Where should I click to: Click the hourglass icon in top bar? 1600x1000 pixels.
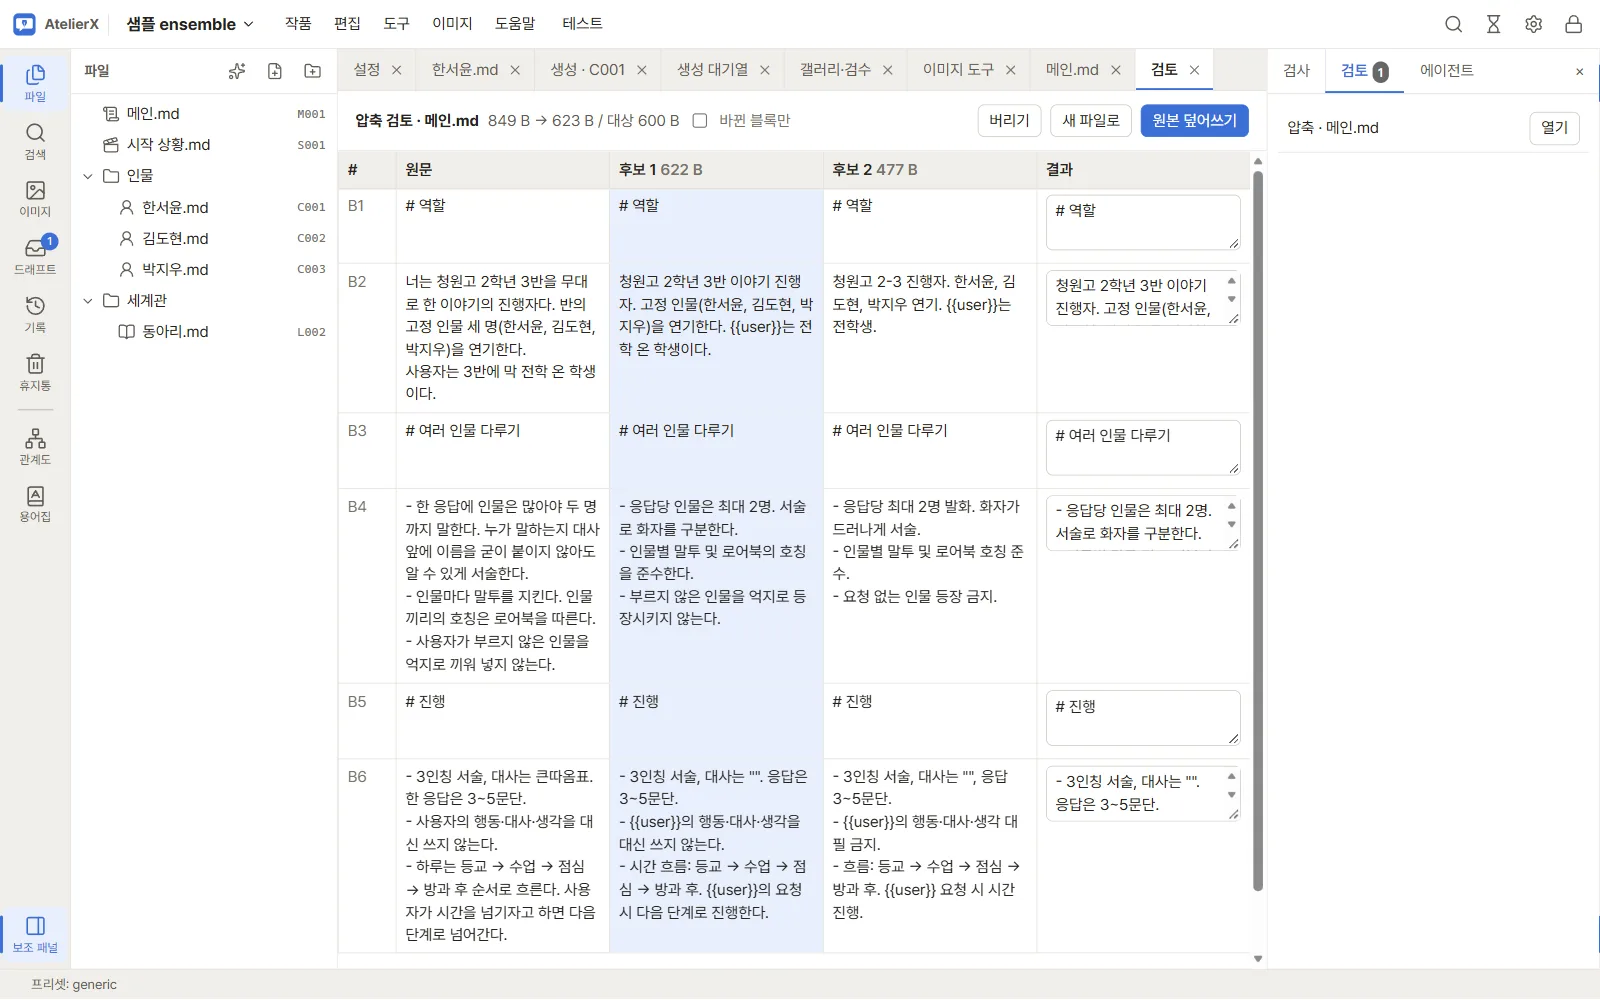click(1494, 24)
